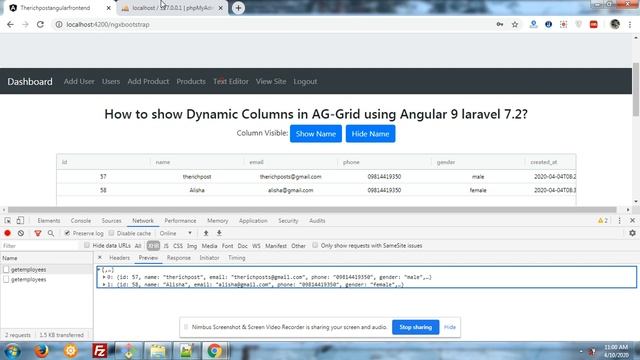Reload the page with refresh icon
The image size is (640, 360).
click(40, 24)
